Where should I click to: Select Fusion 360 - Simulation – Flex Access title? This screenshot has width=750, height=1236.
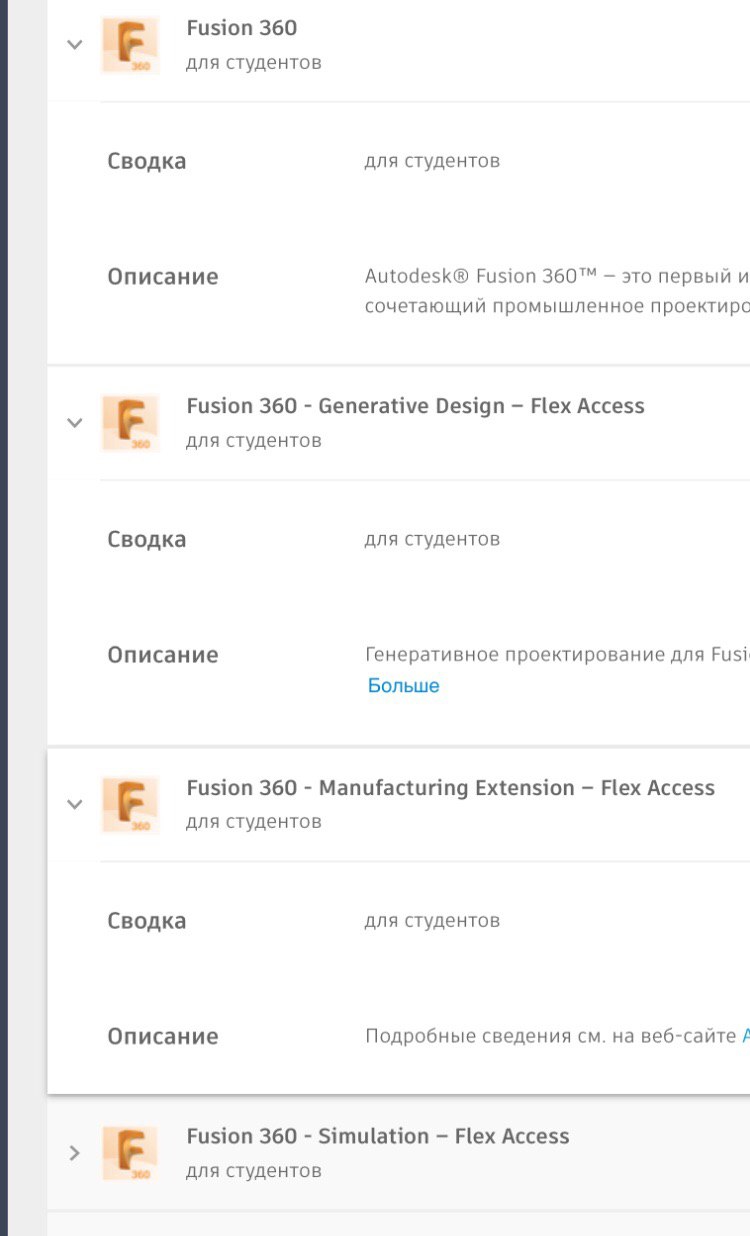point(378,1136)
